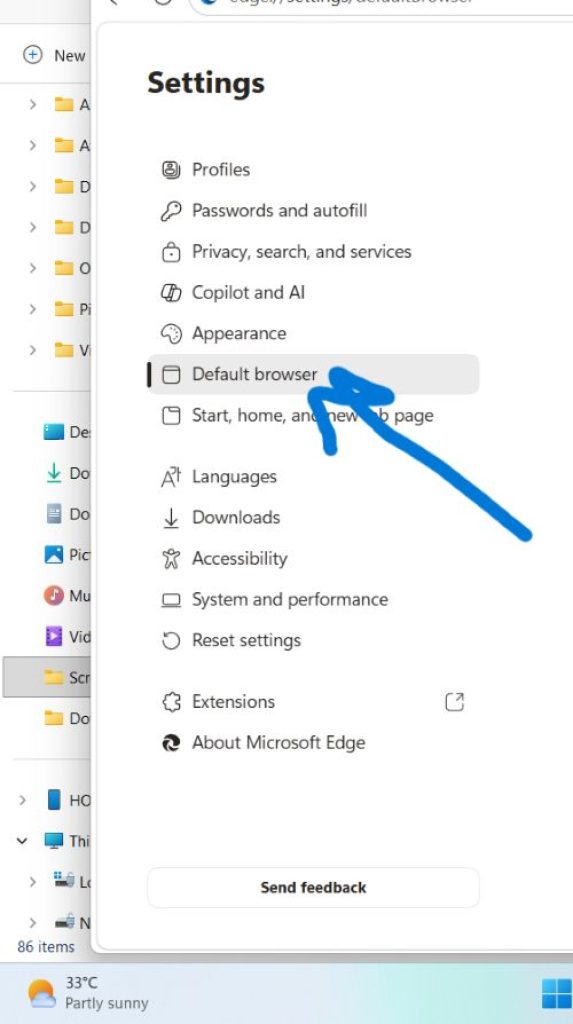Click the window icon beside Default browser
The height and width of the screenshot is (1024, 573).
(171, 375)
